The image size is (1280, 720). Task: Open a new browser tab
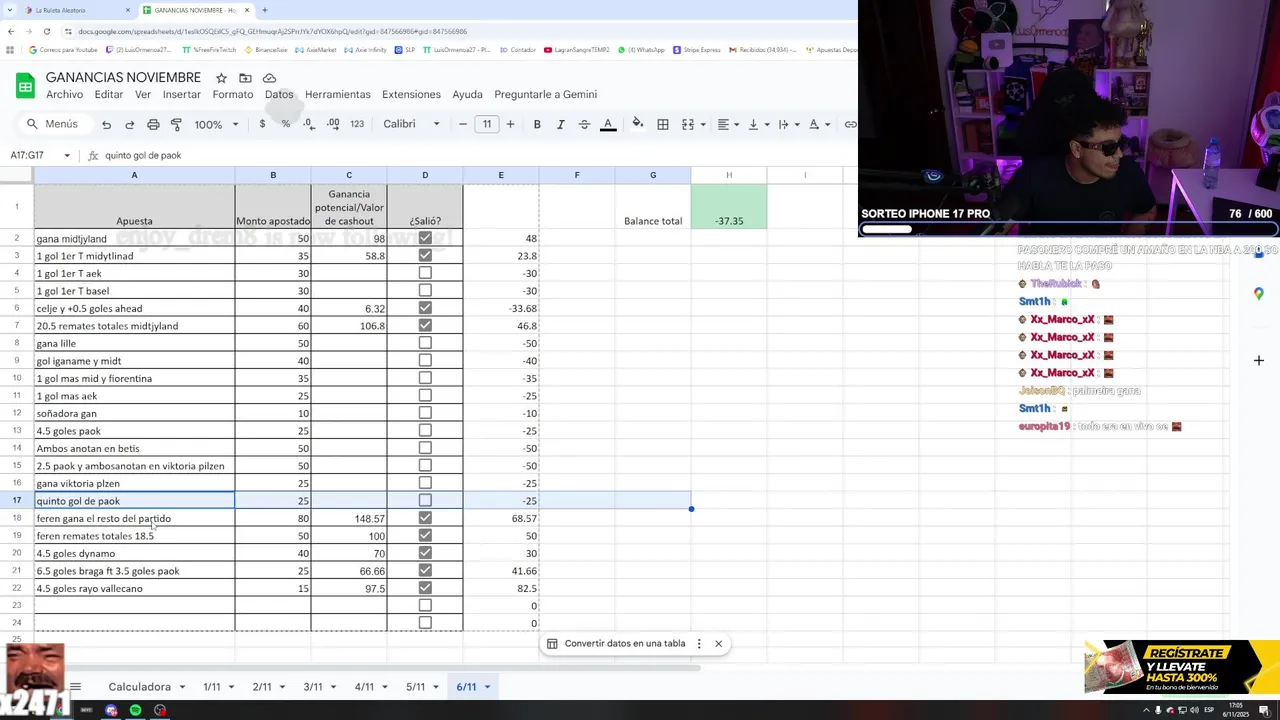coord(264,10)
